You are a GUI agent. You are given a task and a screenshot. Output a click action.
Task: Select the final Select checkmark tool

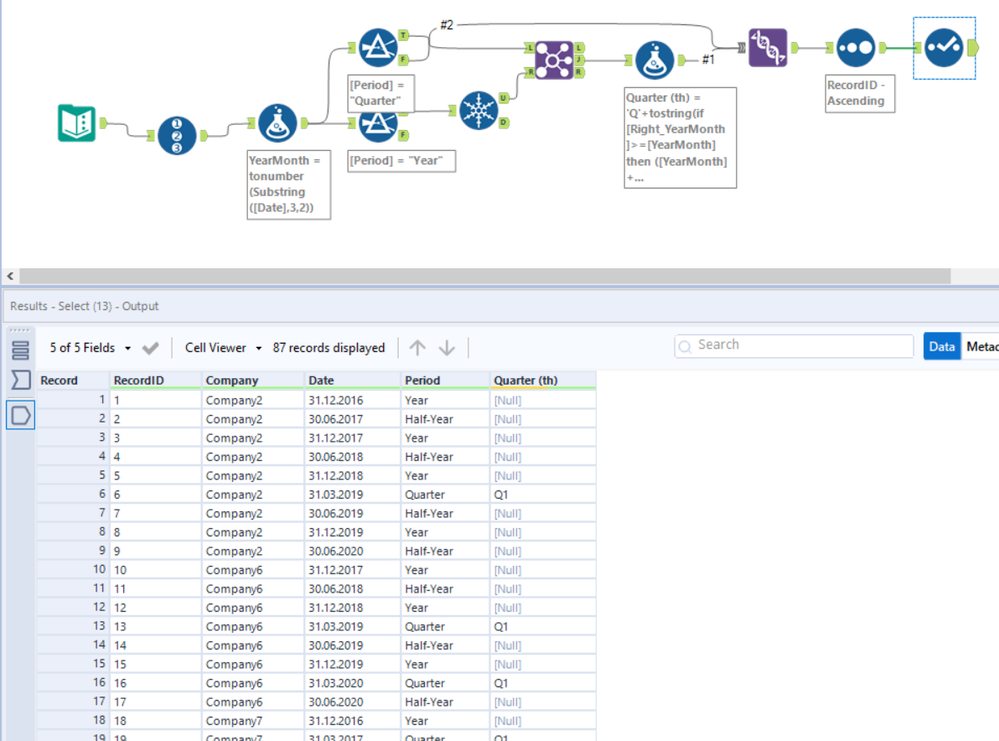tap(944, 48)
